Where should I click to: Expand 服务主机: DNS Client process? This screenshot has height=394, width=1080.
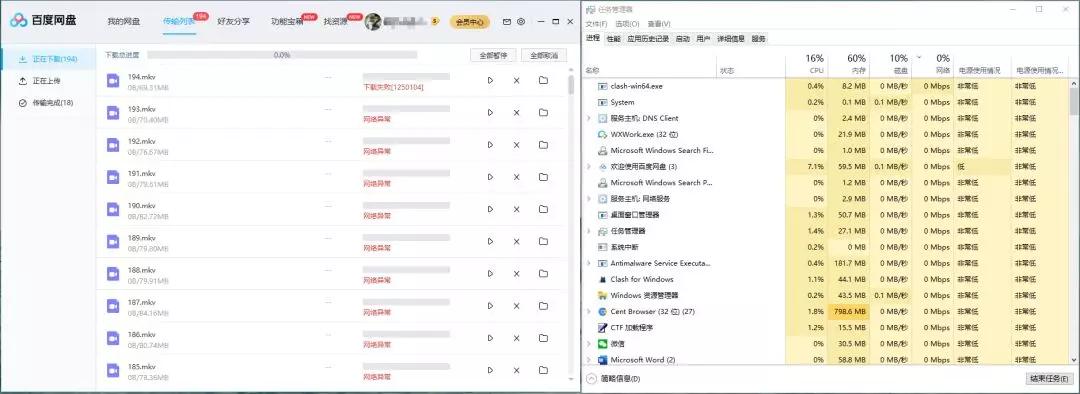[x=588, y=118]
